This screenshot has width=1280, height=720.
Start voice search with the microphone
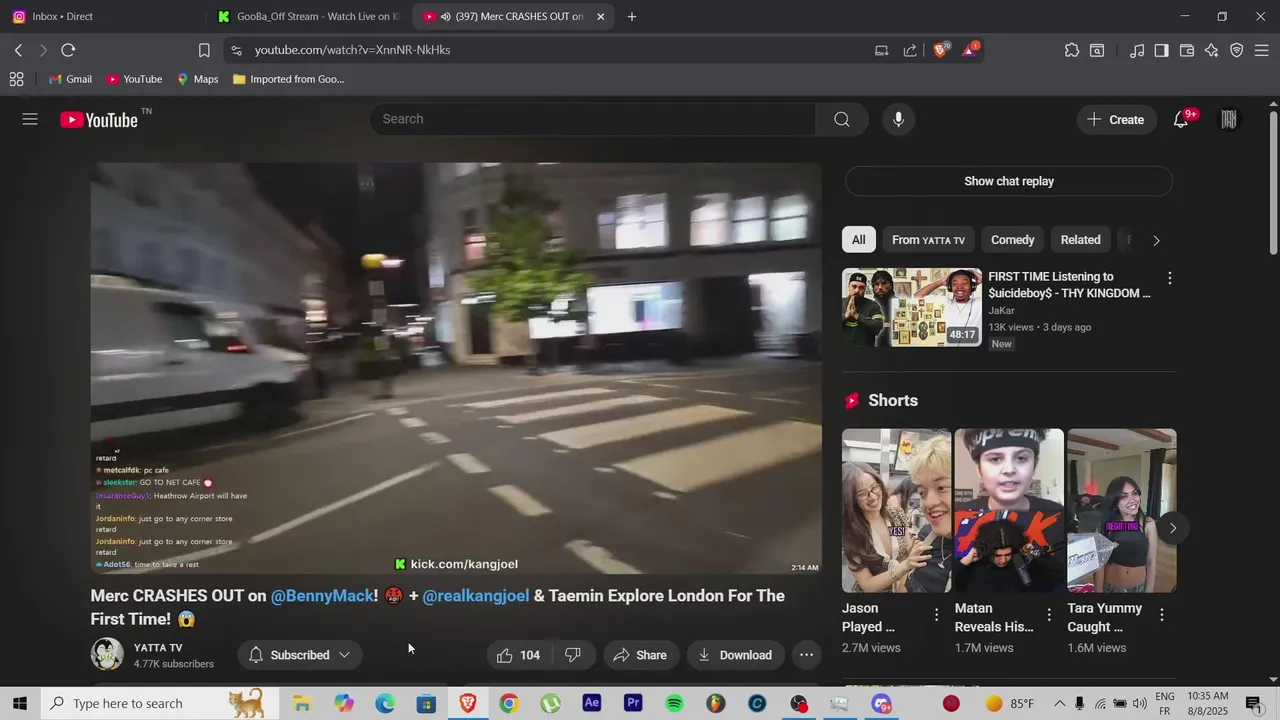click(898, 119)
